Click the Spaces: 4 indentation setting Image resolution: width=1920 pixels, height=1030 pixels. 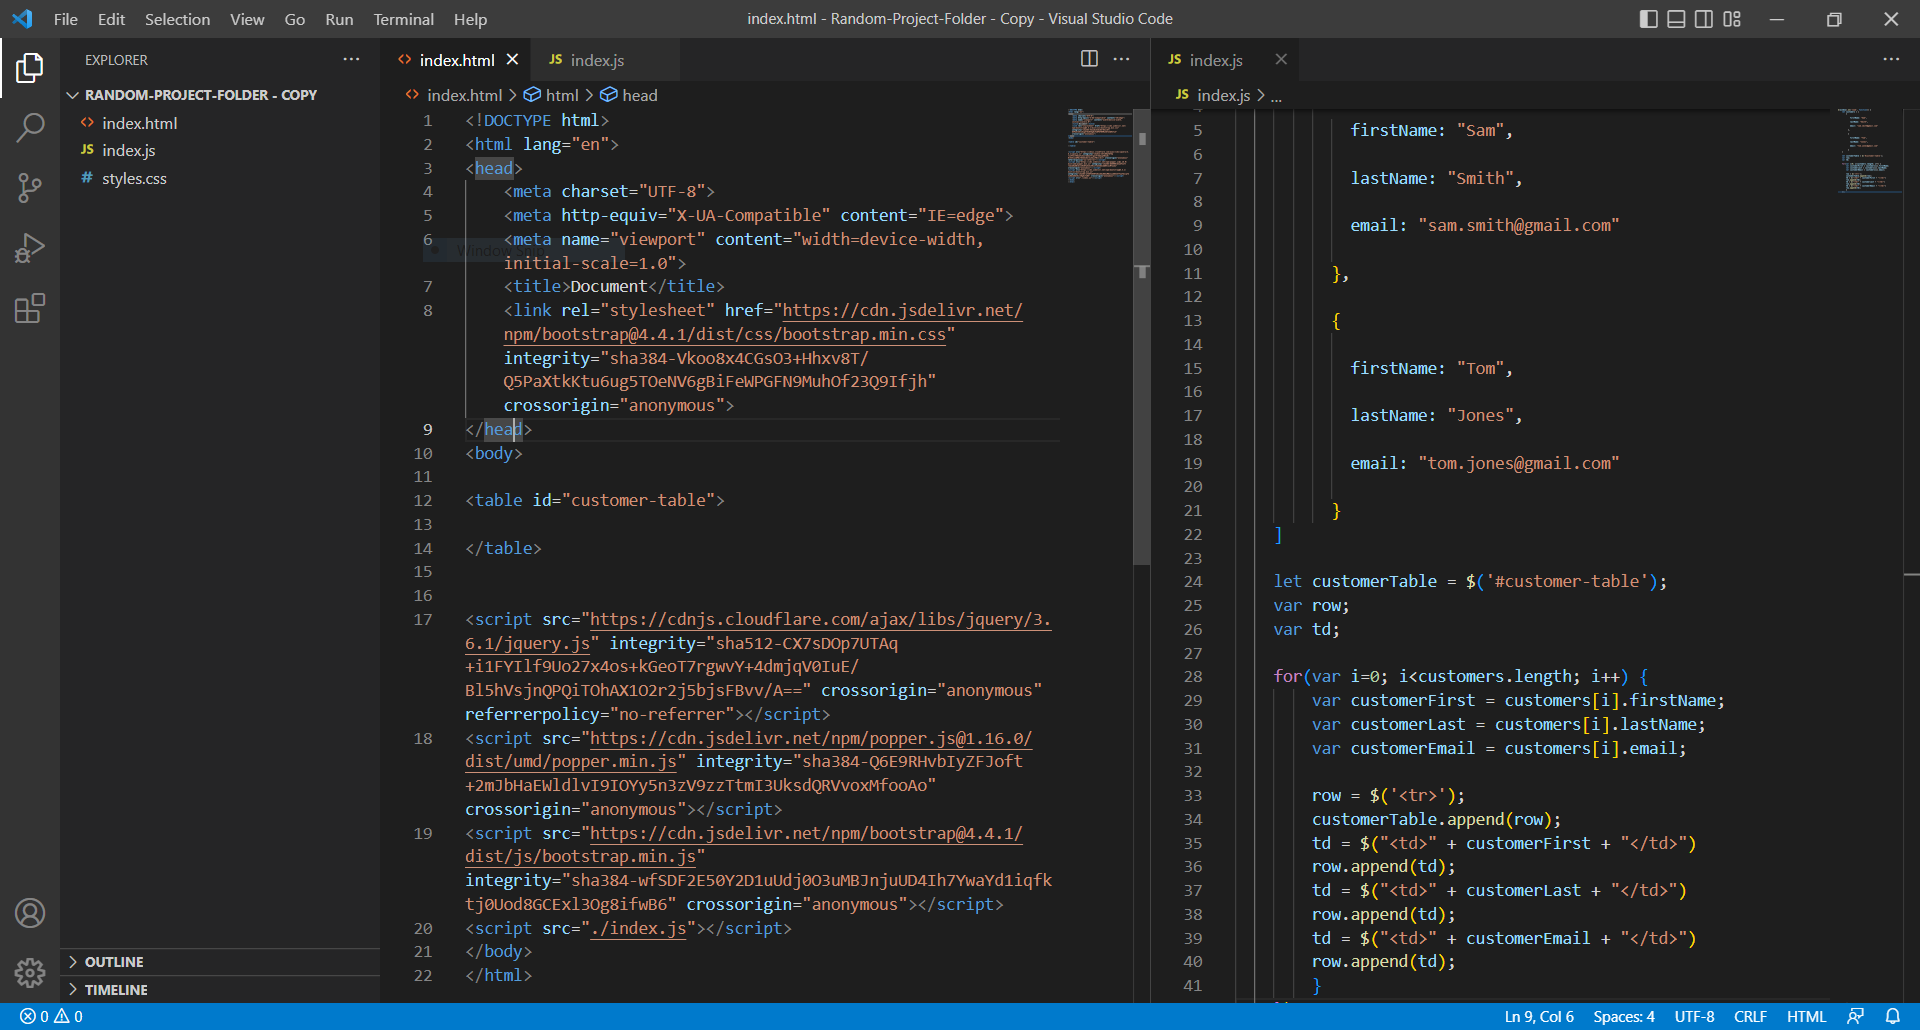click(x=1623, y=1016)
